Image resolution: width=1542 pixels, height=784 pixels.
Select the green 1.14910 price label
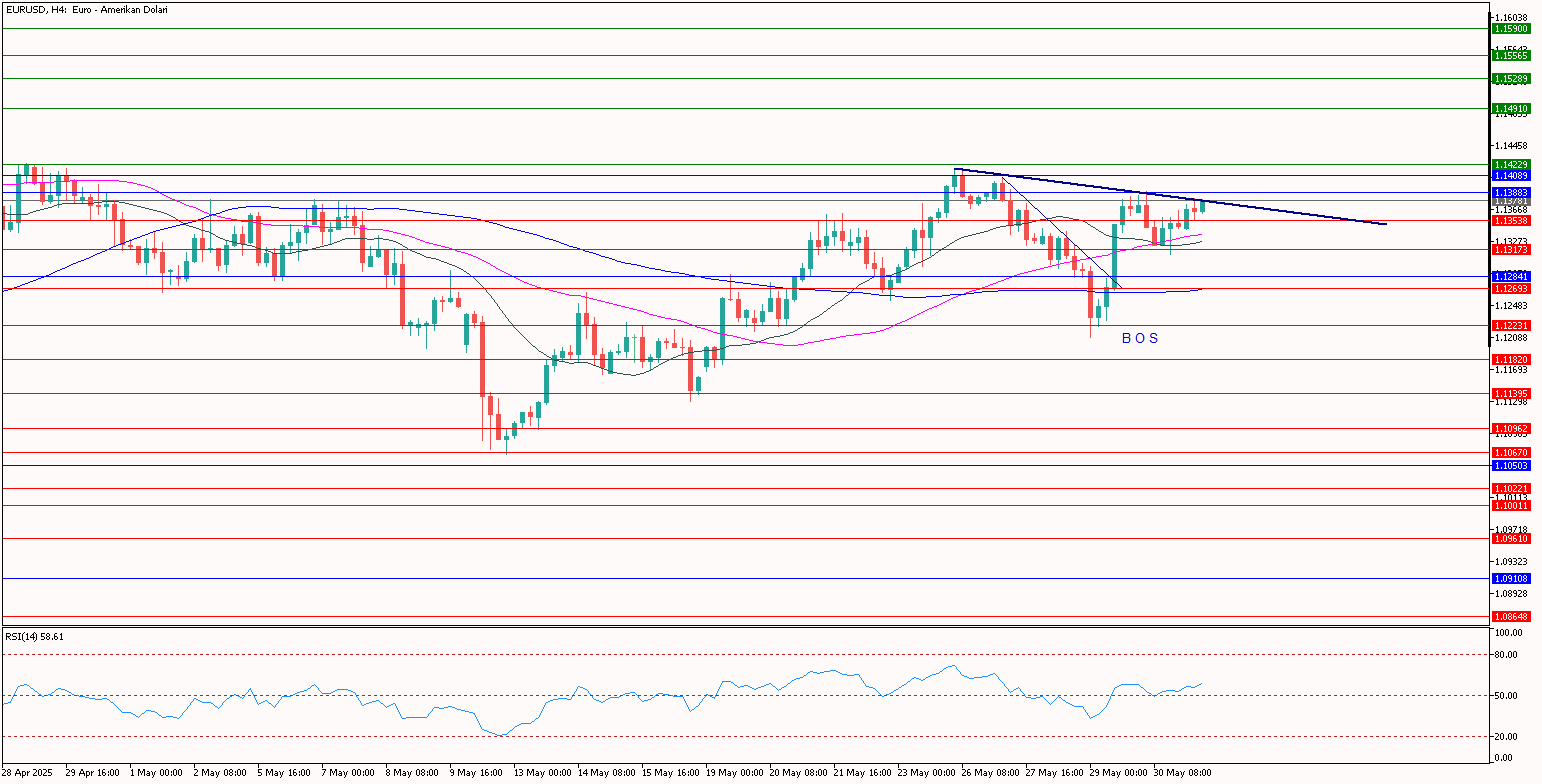(x=1511, y=108)
